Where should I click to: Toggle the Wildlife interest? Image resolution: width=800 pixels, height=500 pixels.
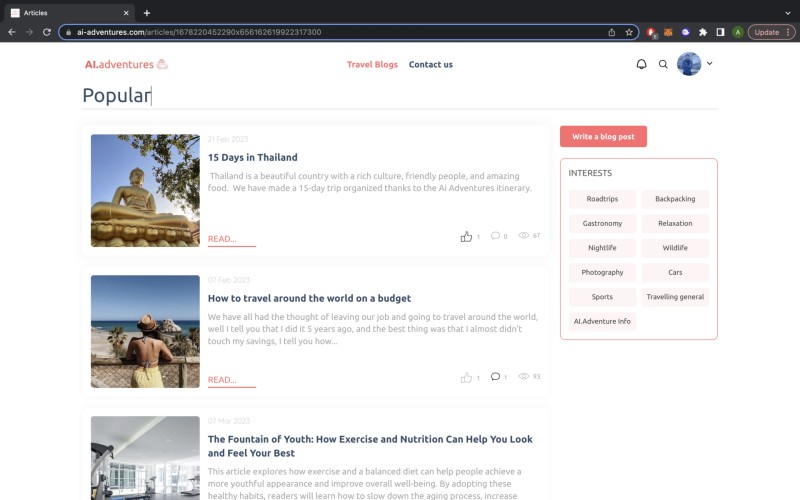[675, 248]
